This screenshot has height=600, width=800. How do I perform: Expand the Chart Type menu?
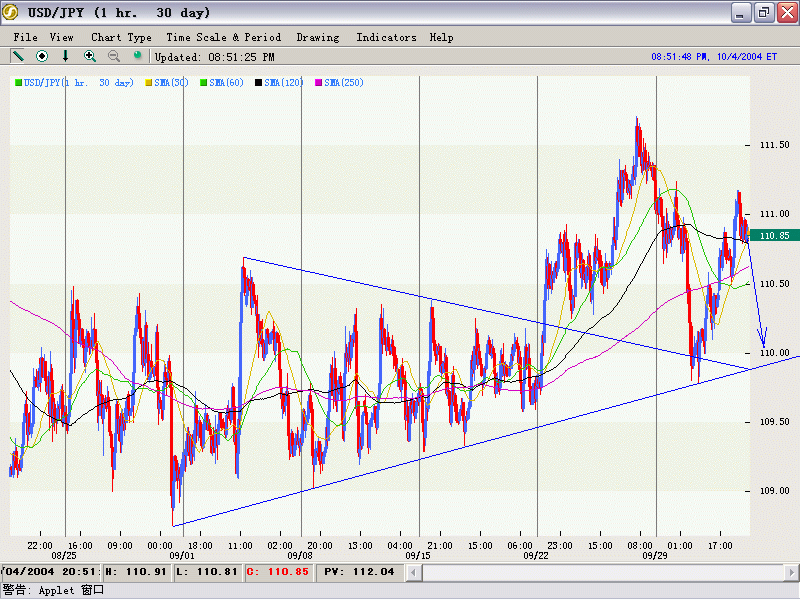(121, 37)
